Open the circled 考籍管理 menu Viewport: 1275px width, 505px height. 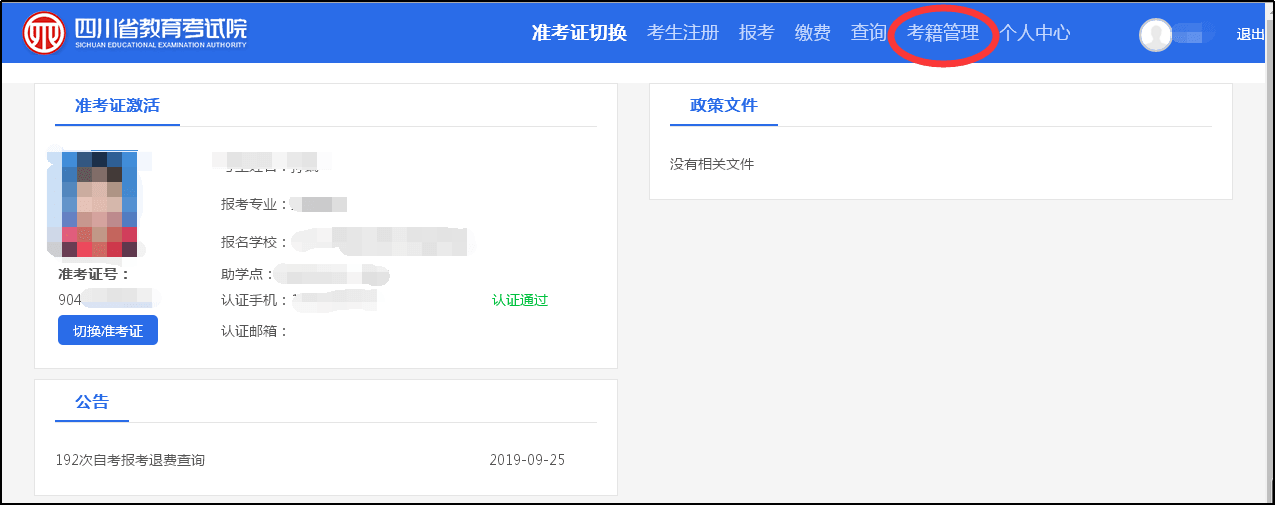point(942,33)
